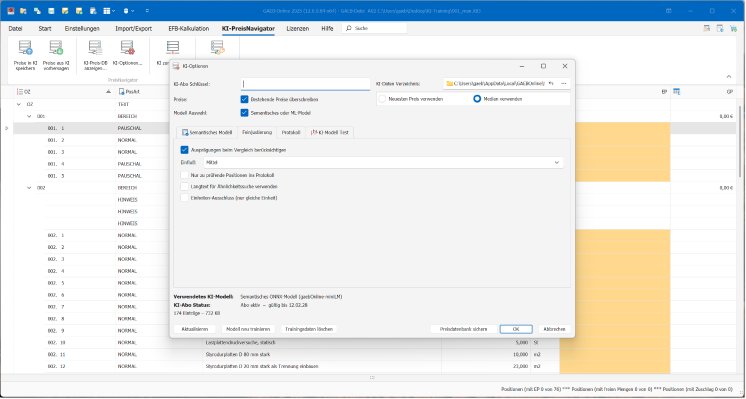Toggle 'Bestehende Preise überschreiben' checkbox
The width and height of the screenshot is (746, 399).
coord(244,99)
